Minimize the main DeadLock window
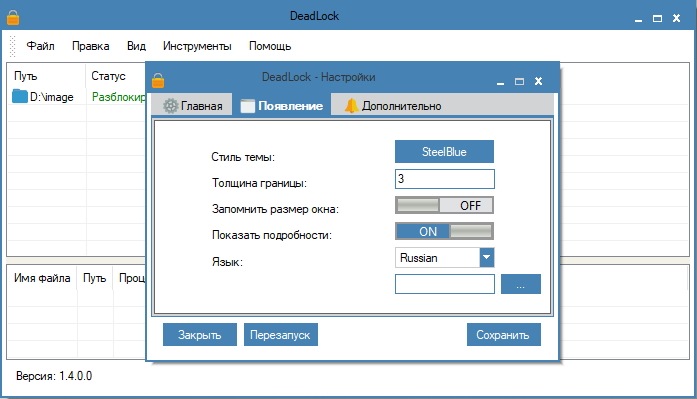This screenshot has width=697, height=399. tap(638, 19)
